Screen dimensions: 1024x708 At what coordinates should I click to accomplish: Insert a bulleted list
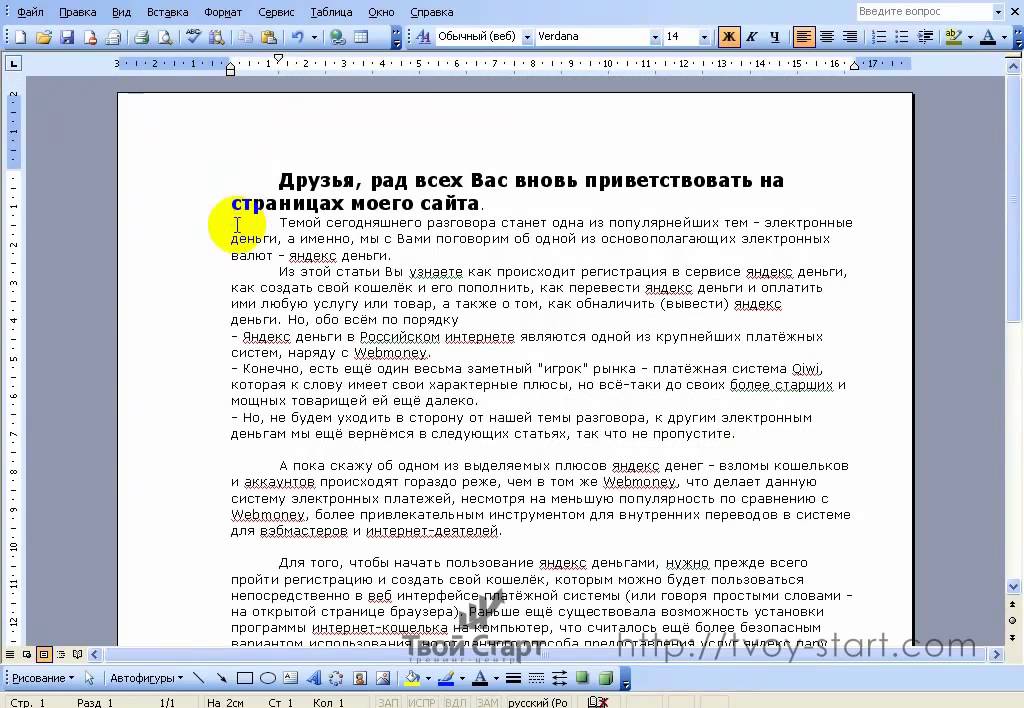tap(902, 37)
